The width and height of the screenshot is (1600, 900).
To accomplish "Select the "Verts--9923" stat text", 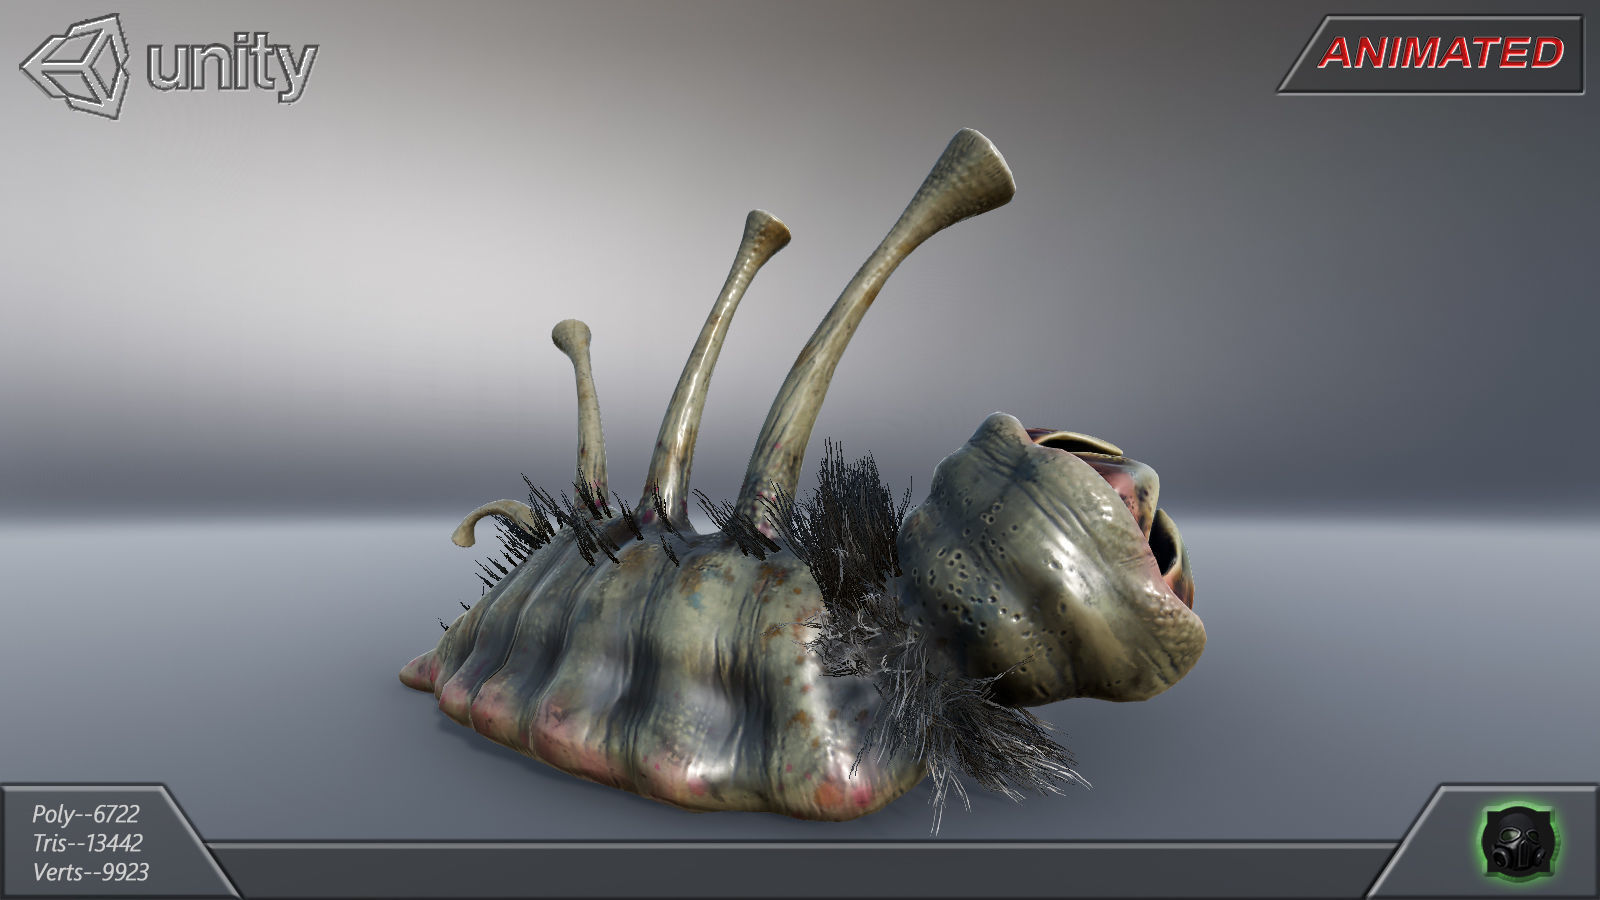I will pos(90,872).
